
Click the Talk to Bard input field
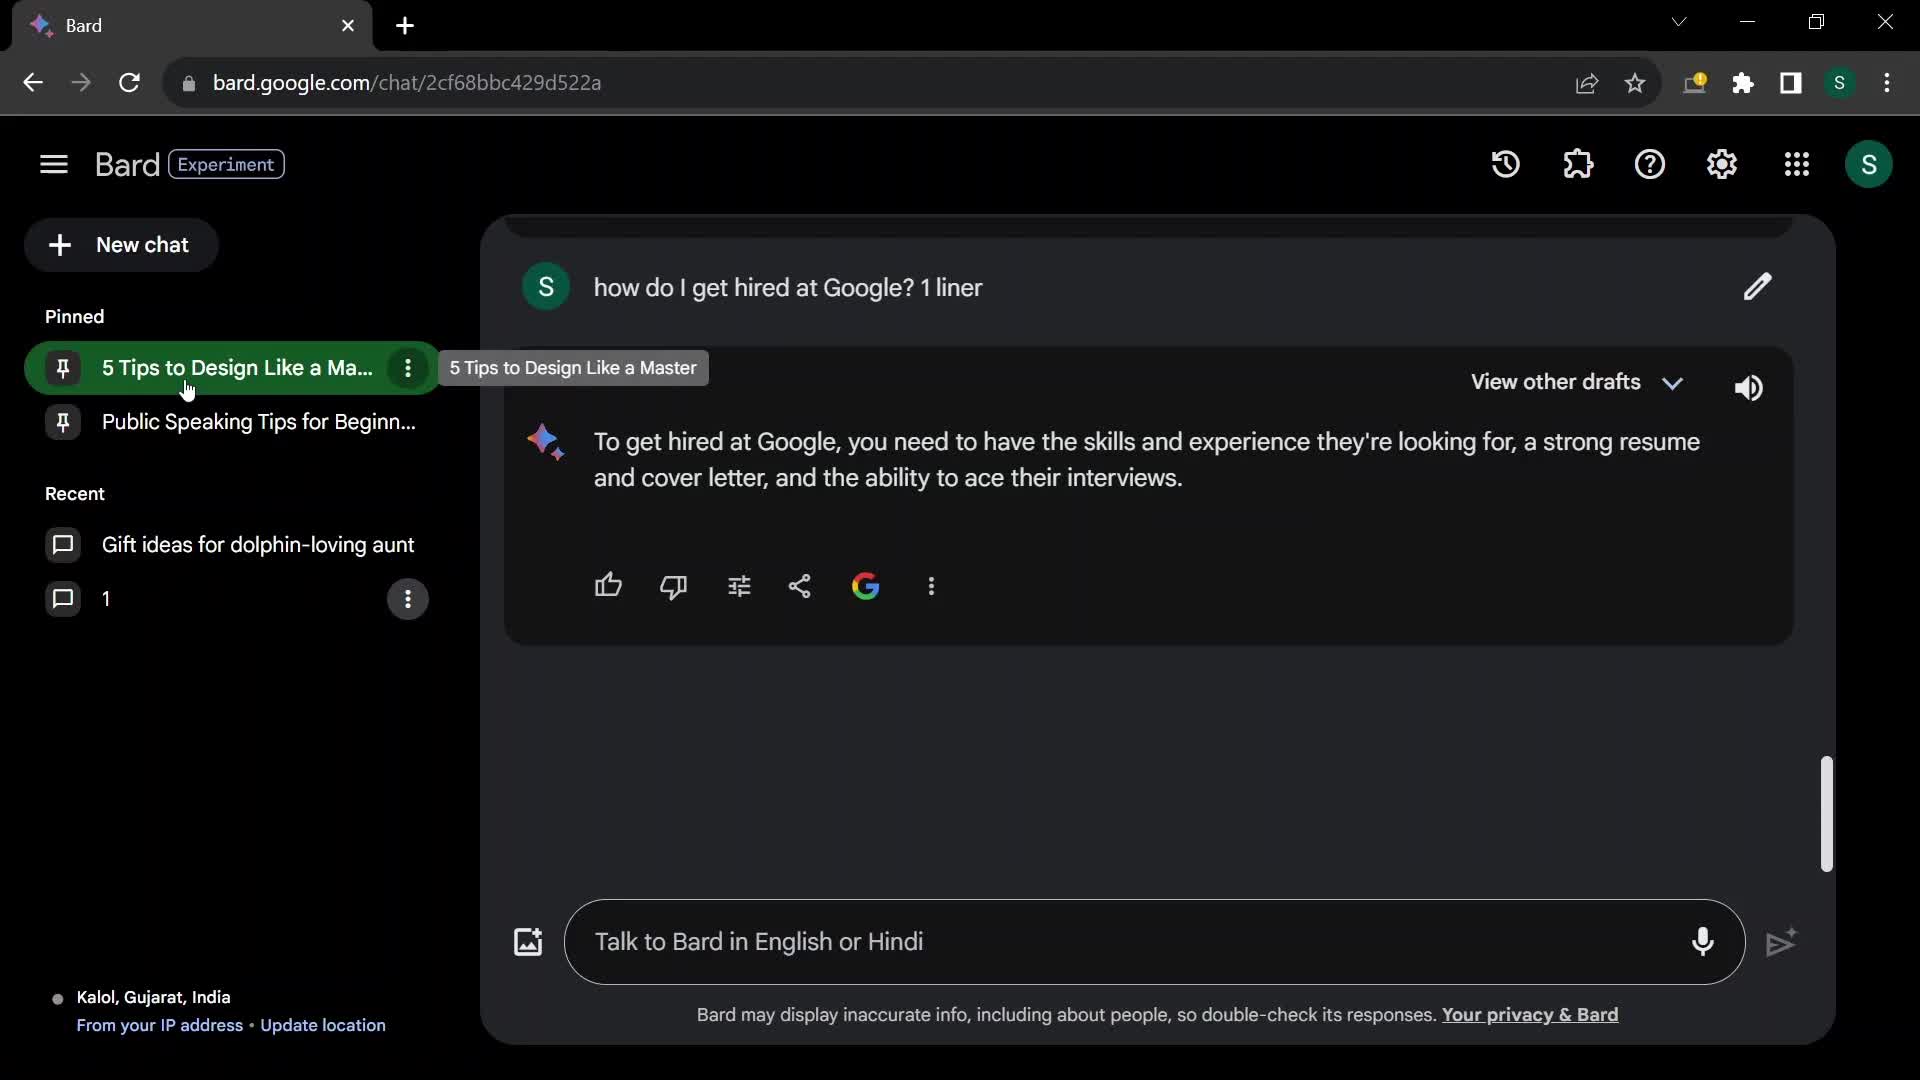[1153, 942]
